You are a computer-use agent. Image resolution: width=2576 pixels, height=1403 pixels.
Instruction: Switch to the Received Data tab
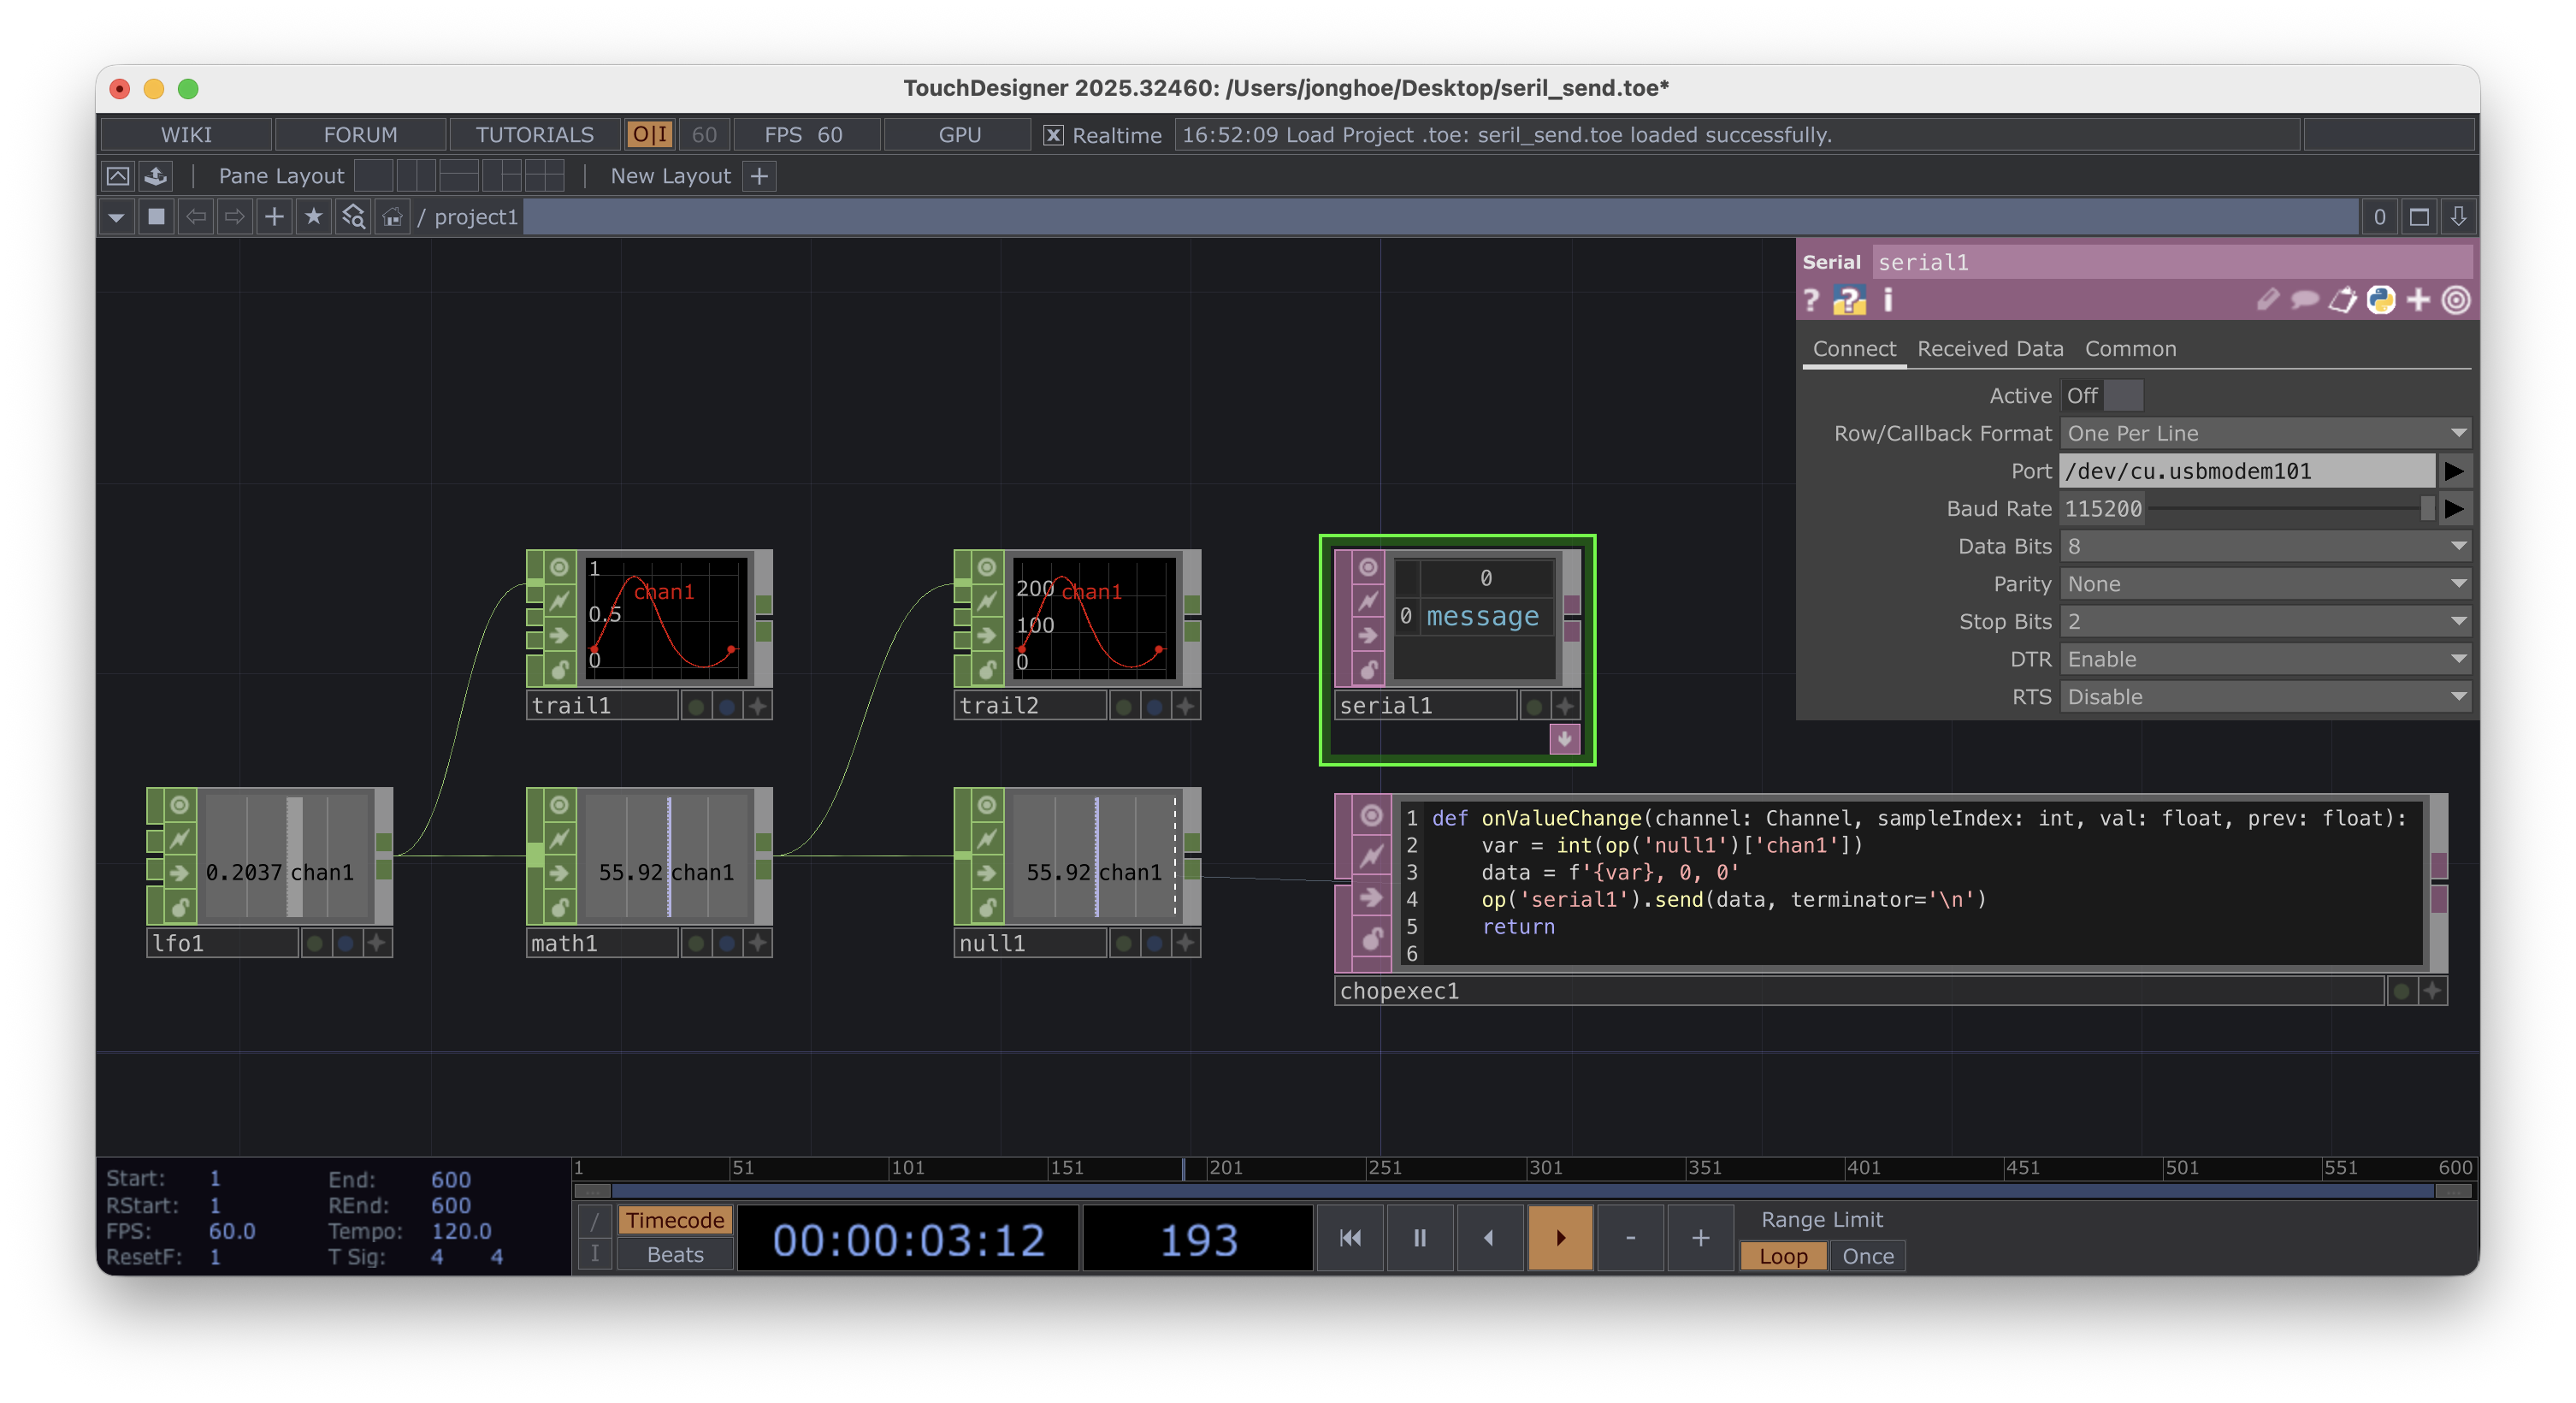click(x=1990, y=348)
